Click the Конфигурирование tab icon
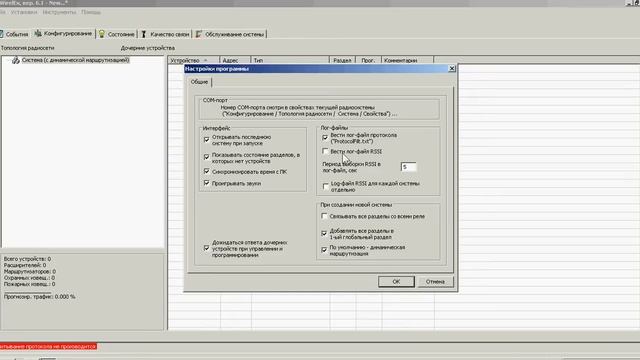This screenshot has height=360, width=640. point(38,33)
